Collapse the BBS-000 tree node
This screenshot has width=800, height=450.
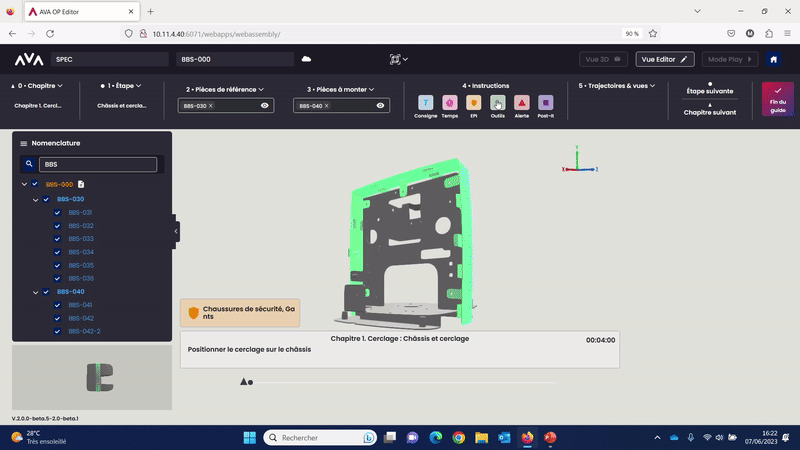[x=24, y=184]
